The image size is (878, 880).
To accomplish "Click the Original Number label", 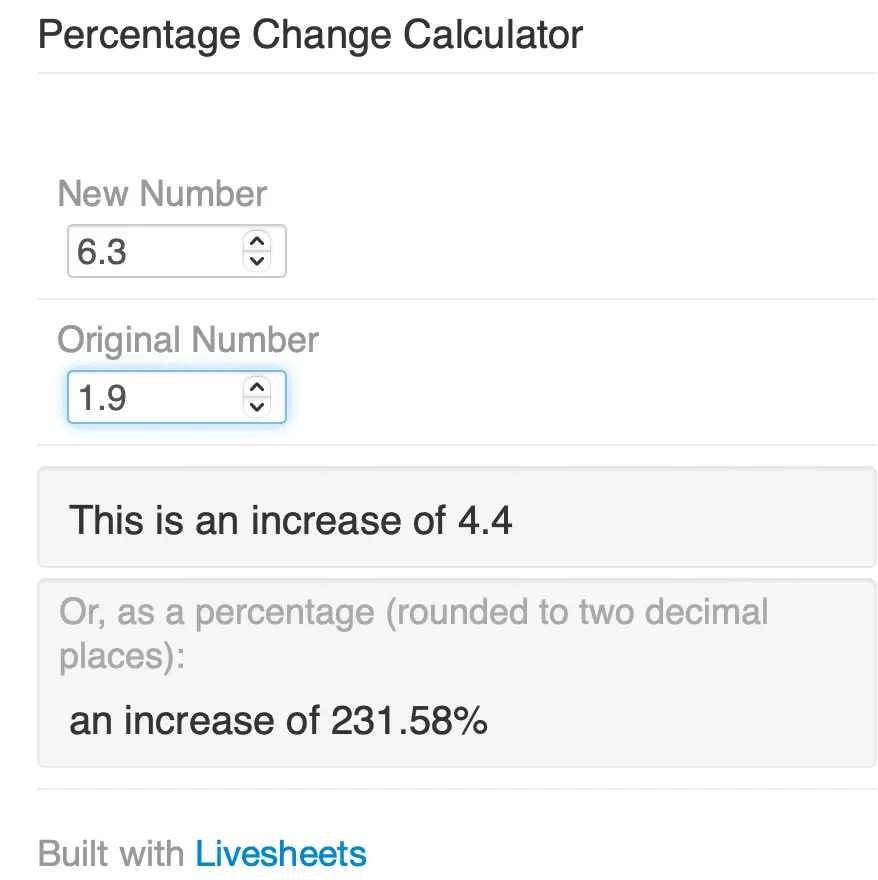I will click(188, 340).
